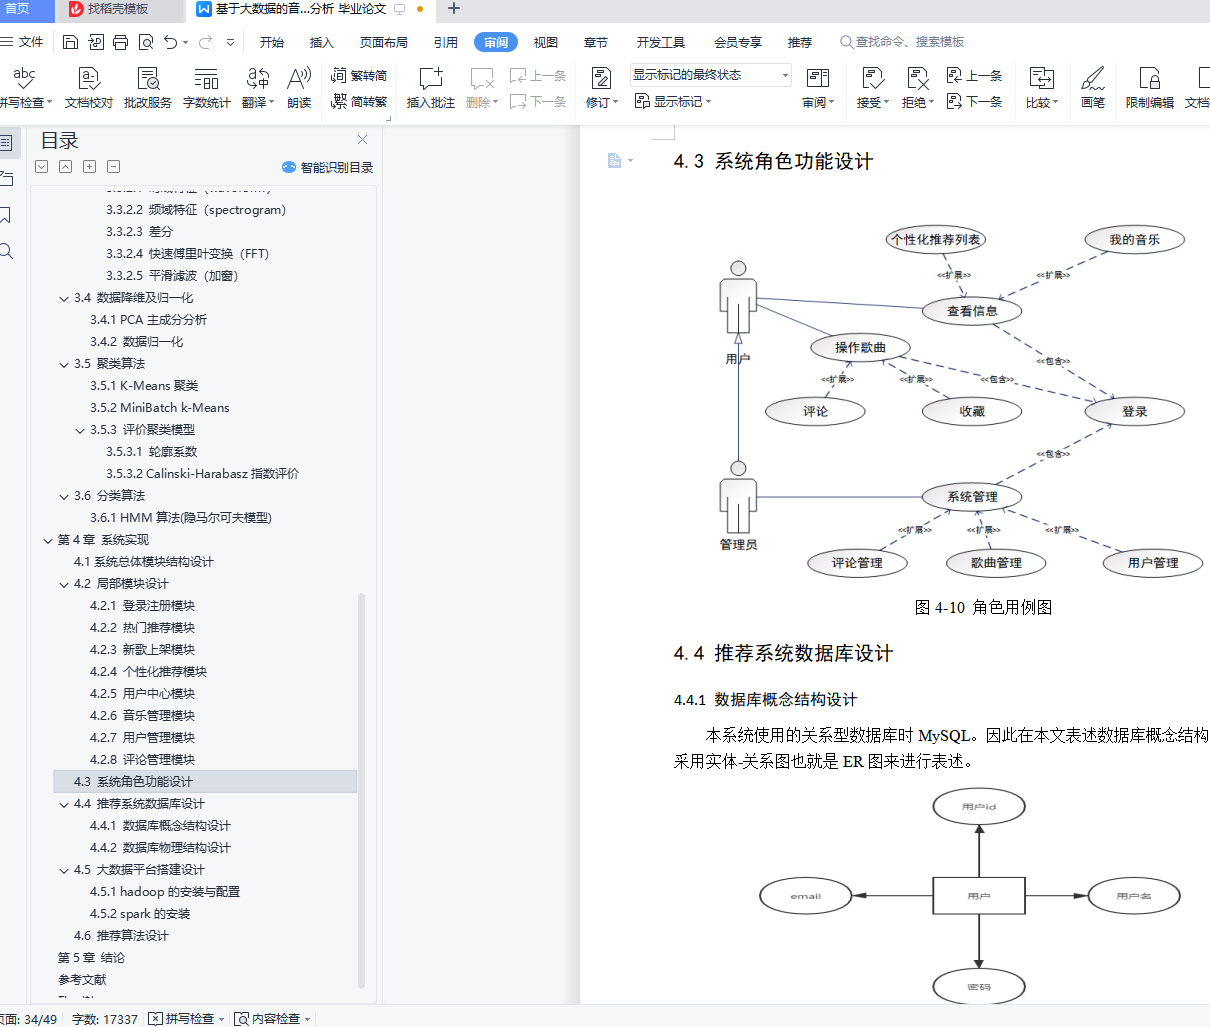
Task: Close the 目录 outline panel
Action: point(362,140)
